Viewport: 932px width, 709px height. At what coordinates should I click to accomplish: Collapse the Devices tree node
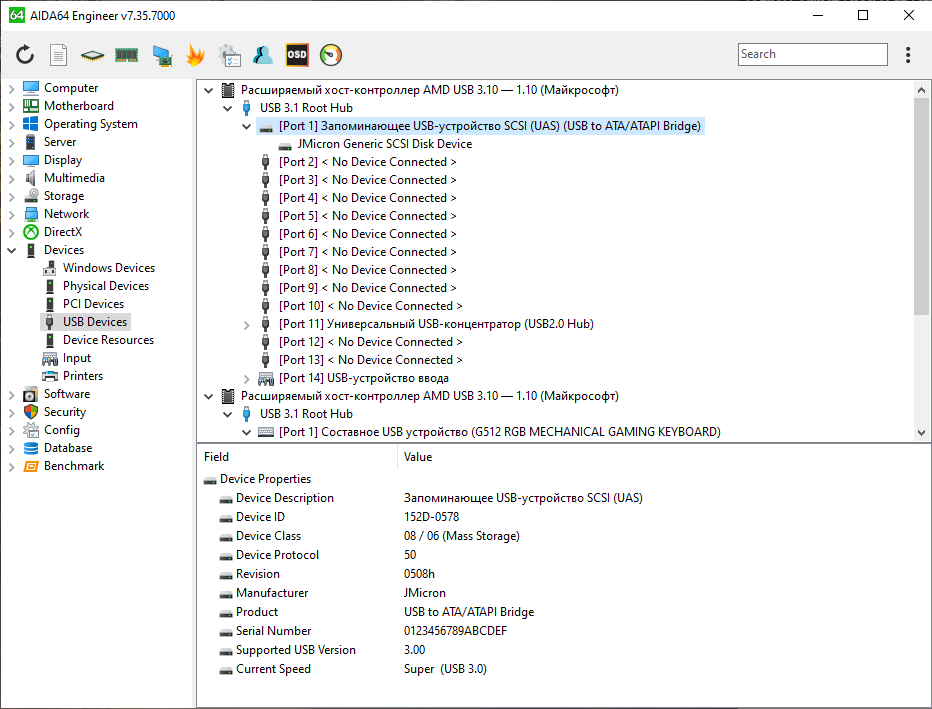pos(11,250)
